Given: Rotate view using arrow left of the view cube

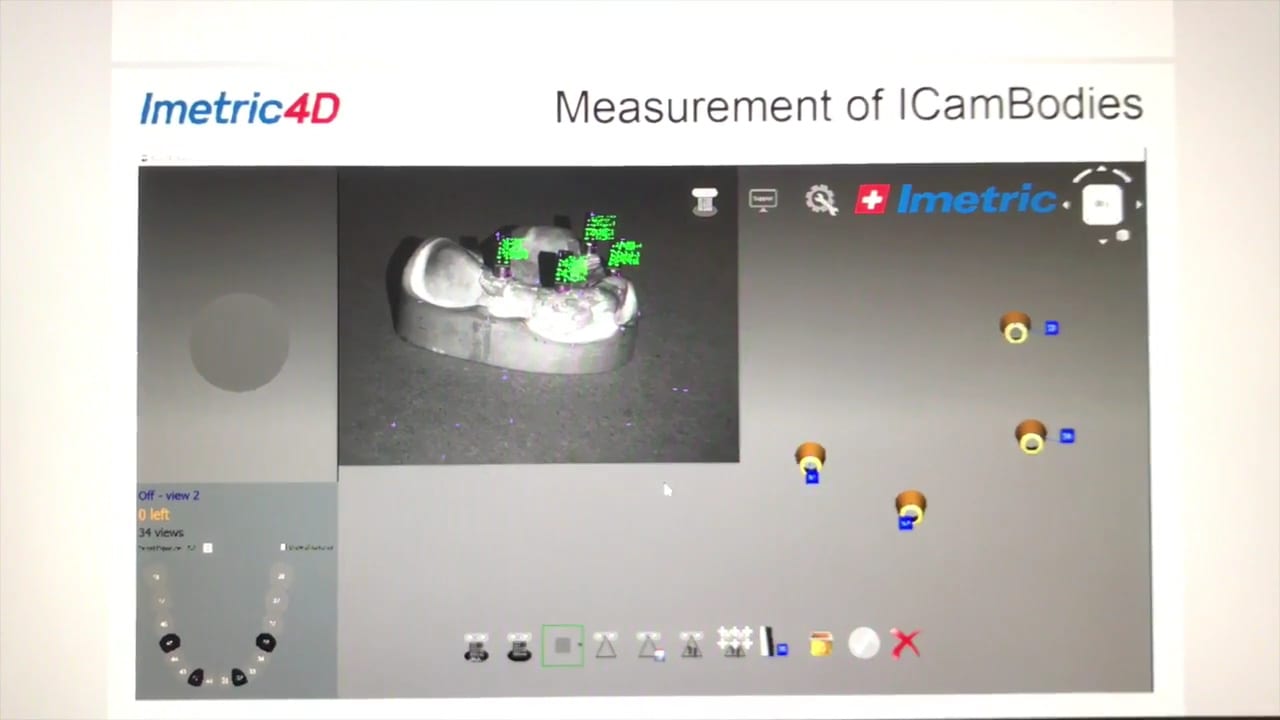Looking at the screenshot, I should pyautogui.click(x=1066, y=205).
